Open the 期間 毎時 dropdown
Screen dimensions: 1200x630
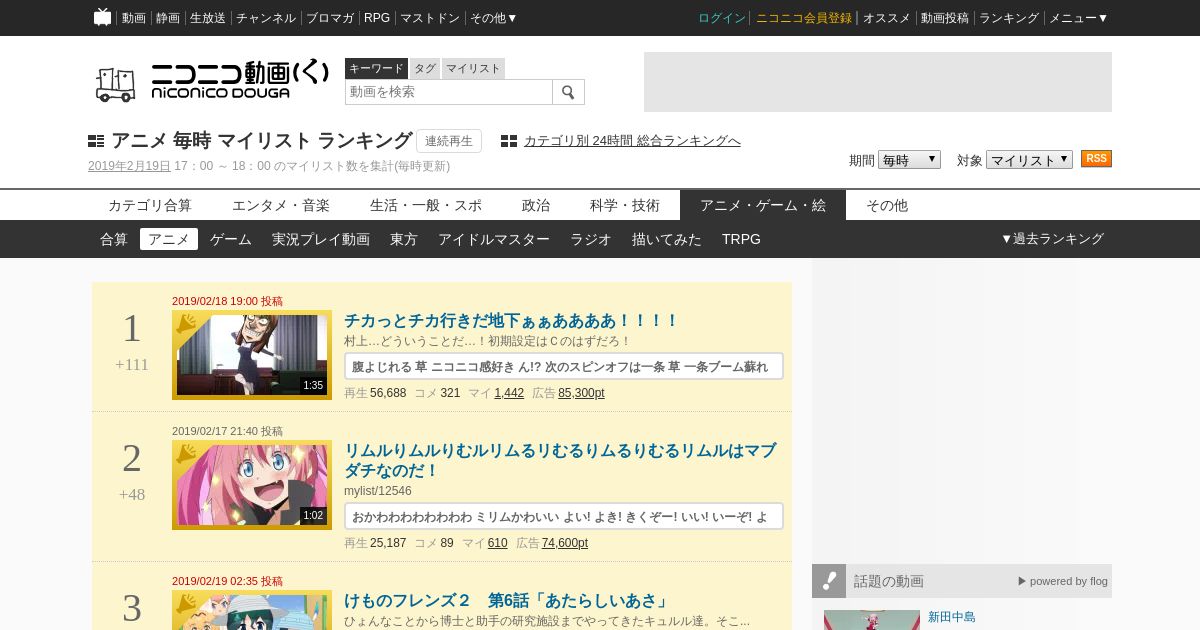[909, 160]
